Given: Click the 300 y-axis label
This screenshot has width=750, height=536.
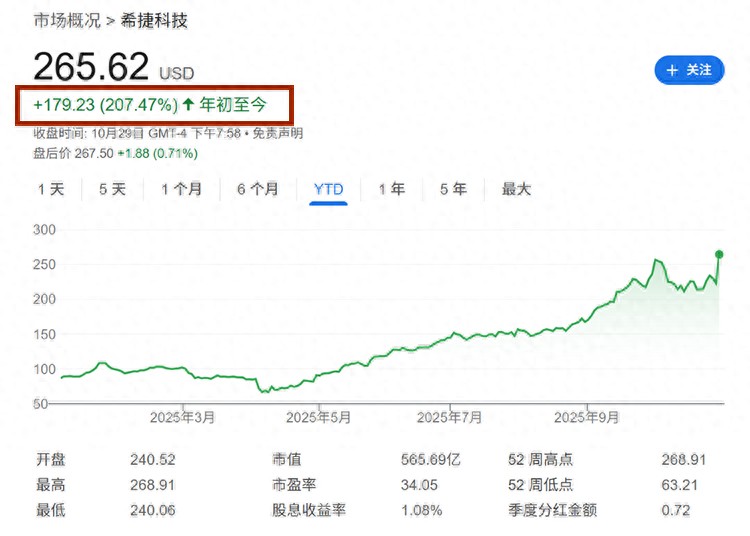Looking at the screenshot, I should 44,230.
